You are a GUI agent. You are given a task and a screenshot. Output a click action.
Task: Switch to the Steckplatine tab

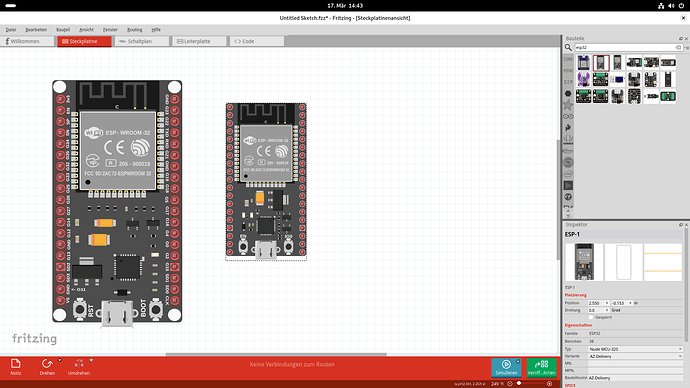click(x=84, y=41)
